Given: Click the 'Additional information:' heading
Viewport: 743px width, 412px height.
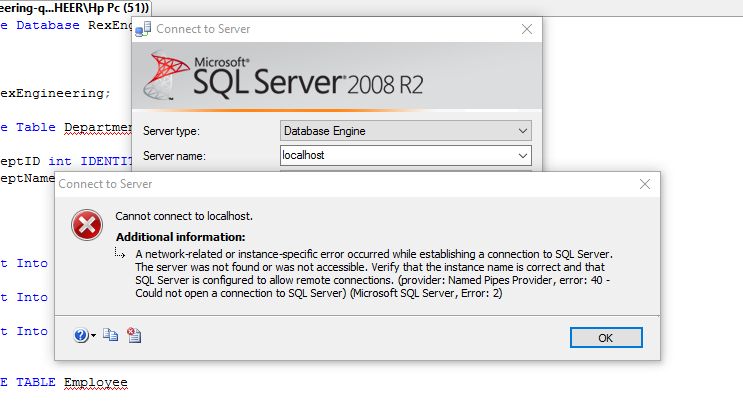Looking at the screenshot, I should click(181, 237).
